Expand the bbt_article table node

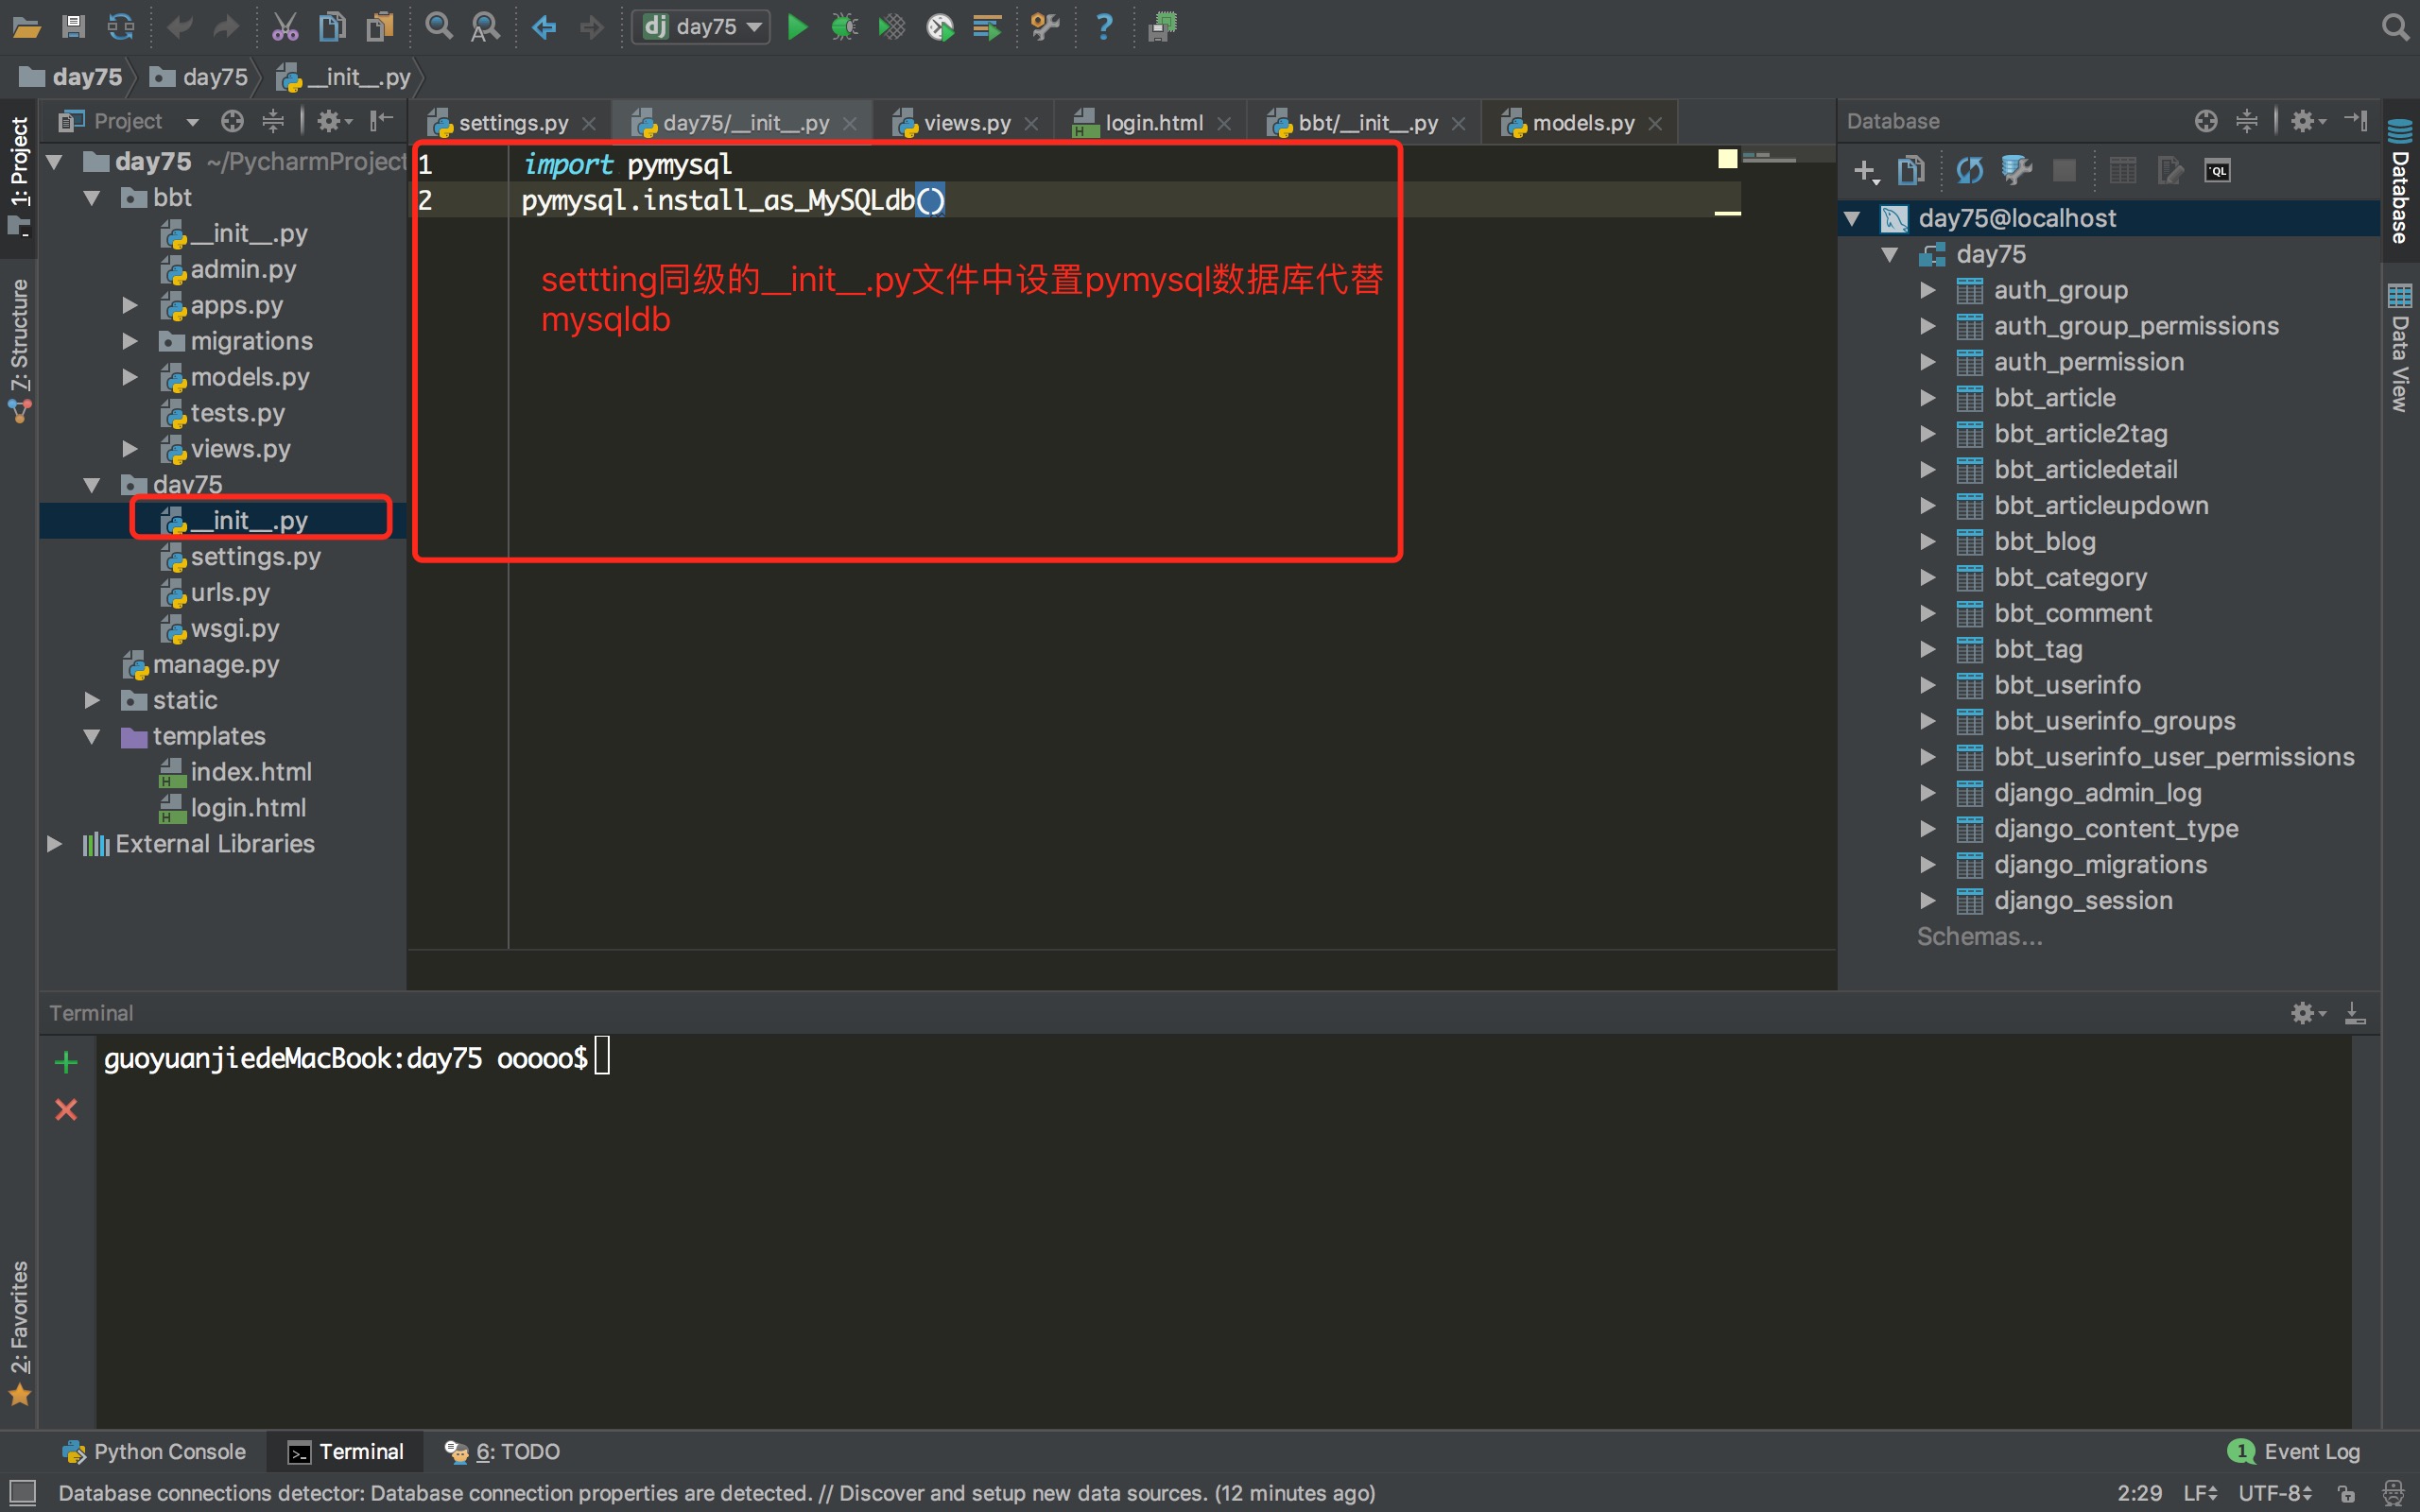(x=1928, y=398)
